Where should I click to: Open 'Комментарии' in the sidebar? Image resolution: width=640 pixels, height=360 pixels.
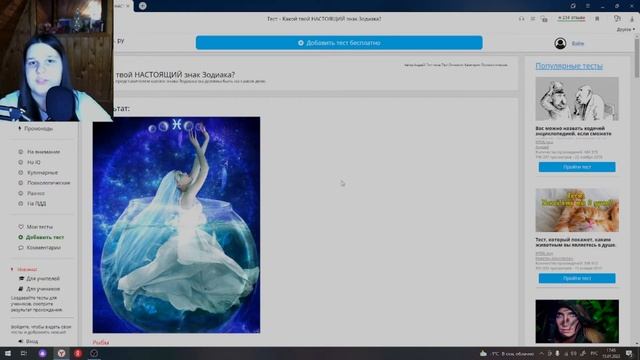[x=43, y=248]
